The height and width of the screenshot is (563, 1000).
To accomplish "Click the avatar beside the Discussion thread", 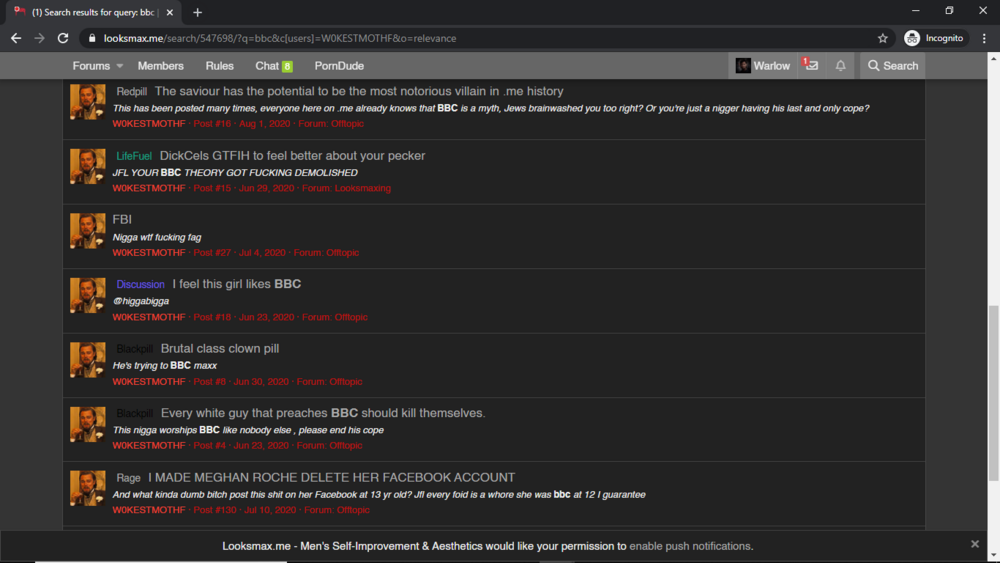I will 87,295.
